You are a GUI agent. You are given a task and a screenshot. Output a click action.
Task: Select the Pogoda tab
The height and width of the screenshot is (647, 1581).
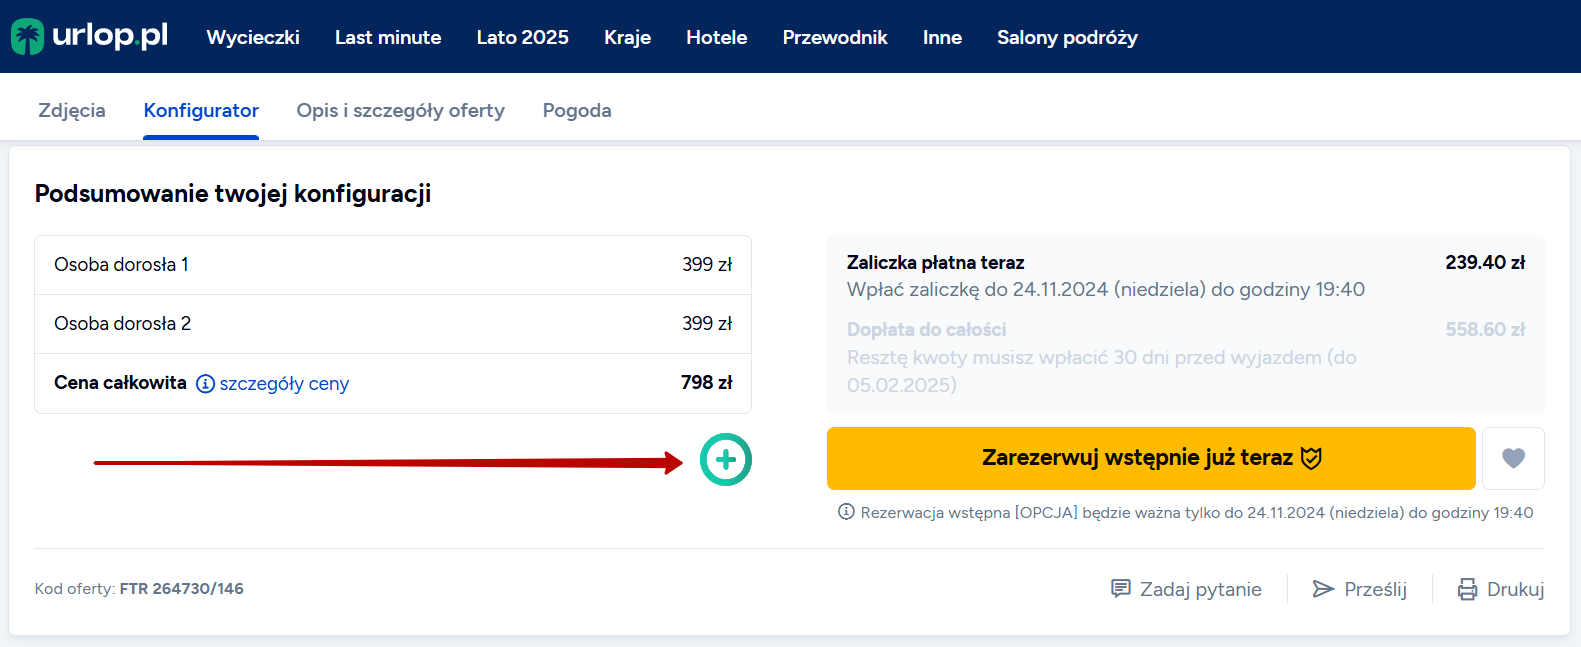pyautogui.click(x=577, y=110)
